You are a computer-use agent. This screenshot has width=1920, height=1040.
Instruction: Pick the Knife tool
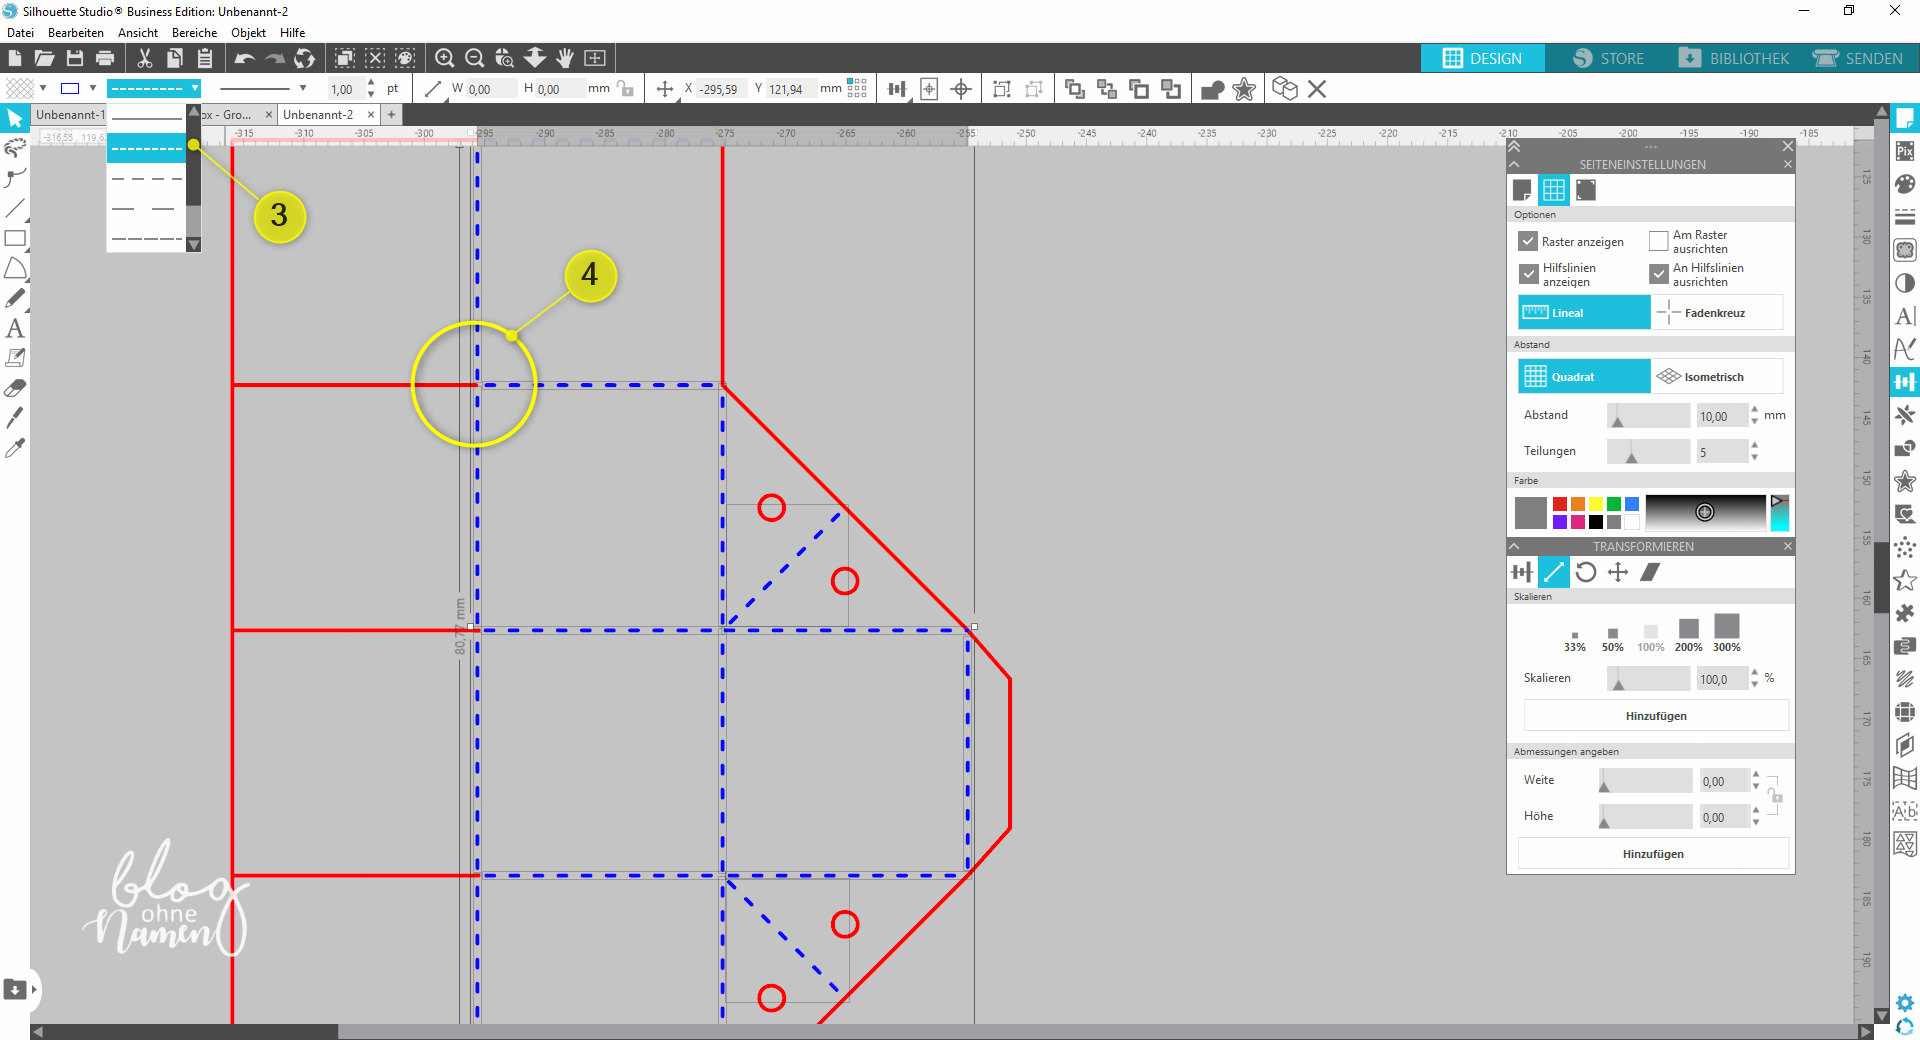[x=15, y=418]
